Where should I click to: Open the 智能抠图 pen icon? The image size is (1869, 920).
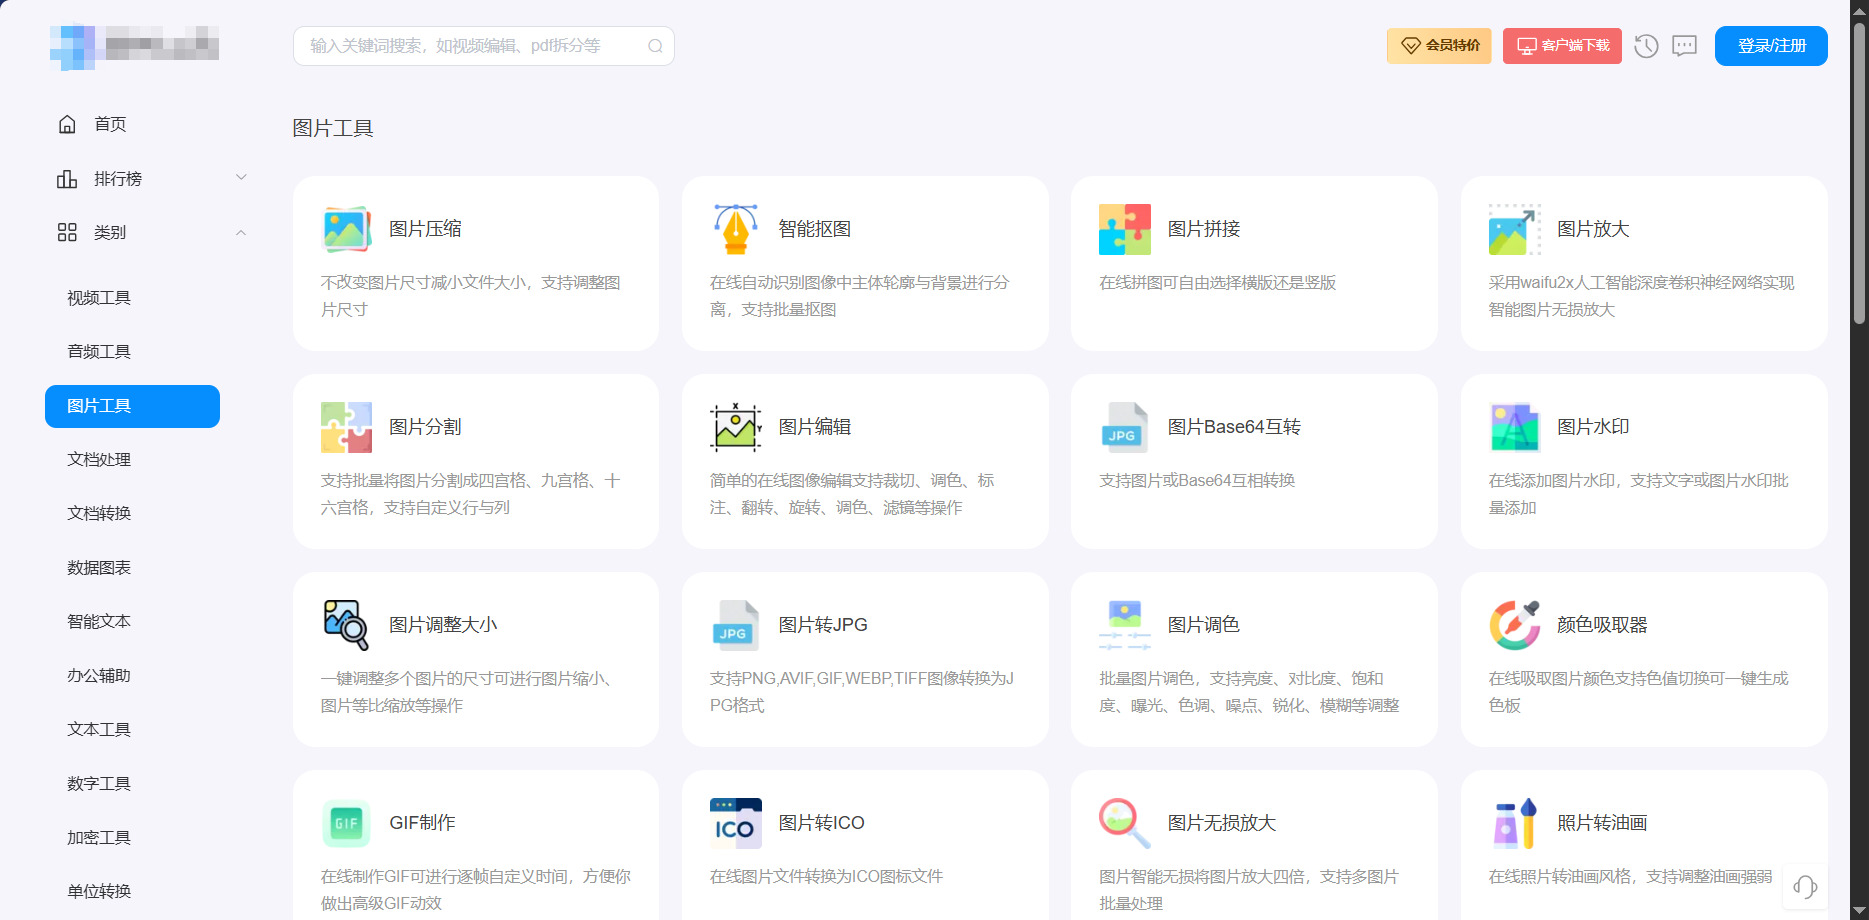(x=735, y=229)
